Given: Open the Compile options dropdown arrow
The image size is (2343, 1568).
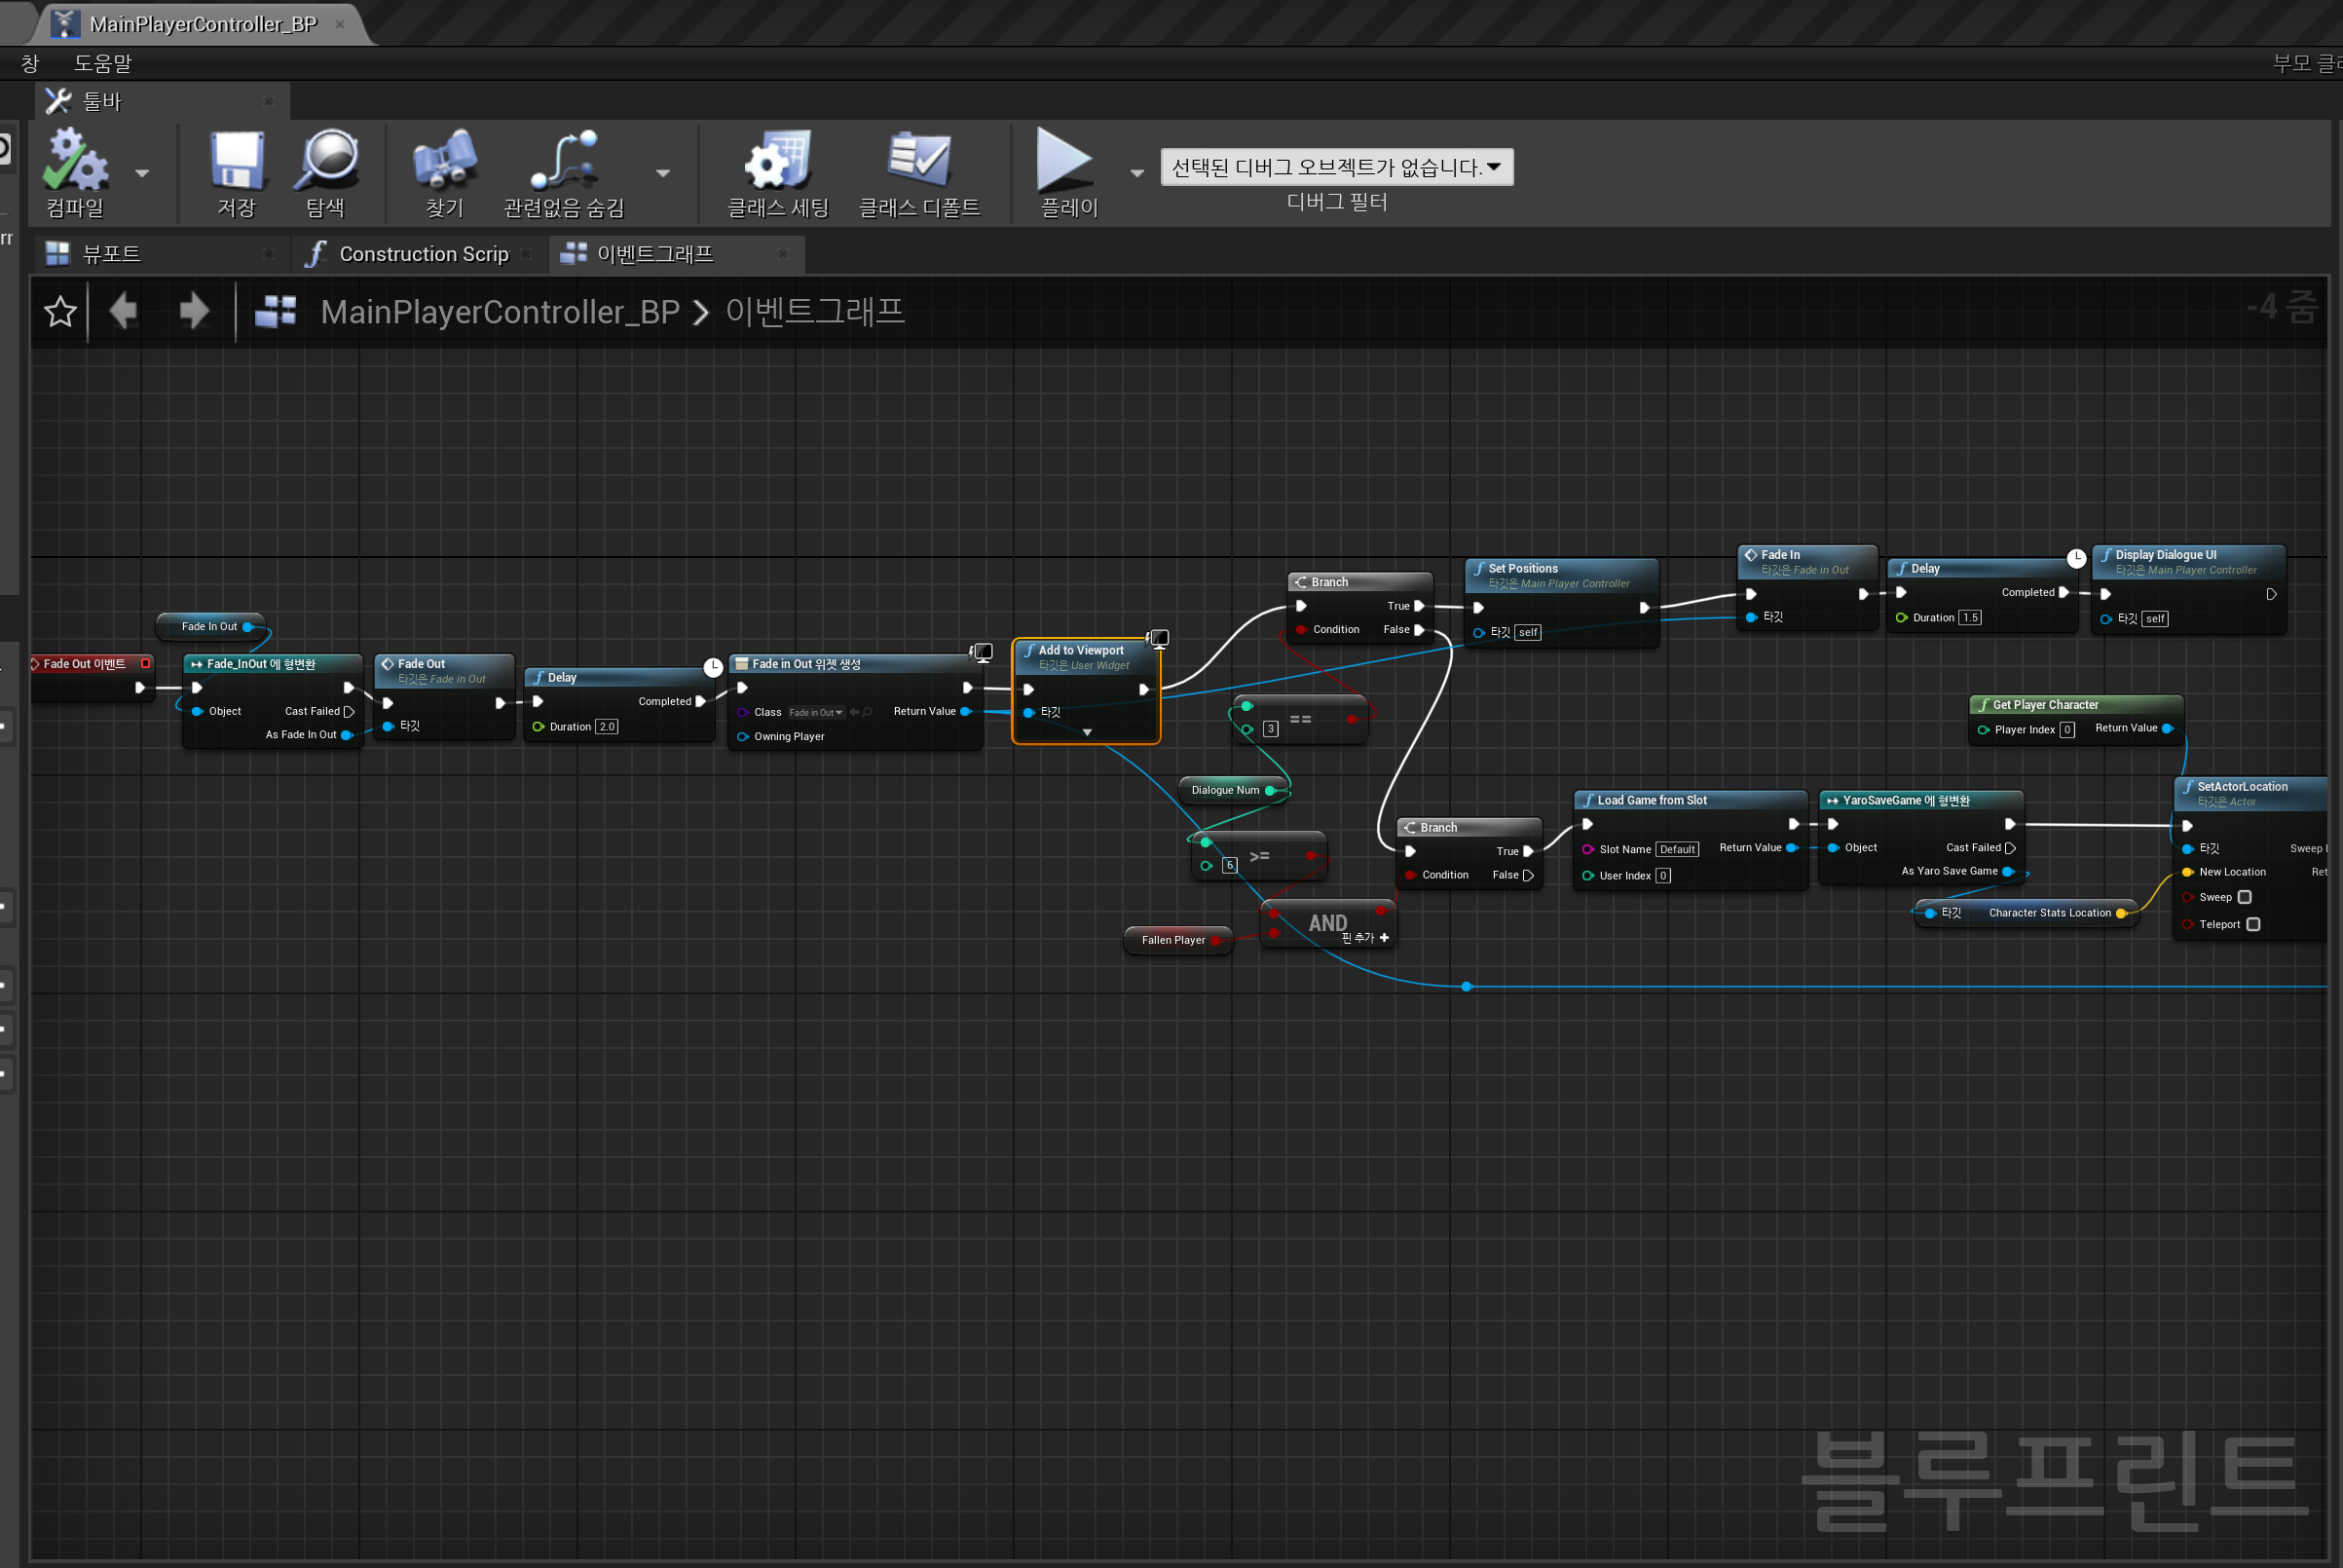Looking at the screenshot, I should (142, 173).
